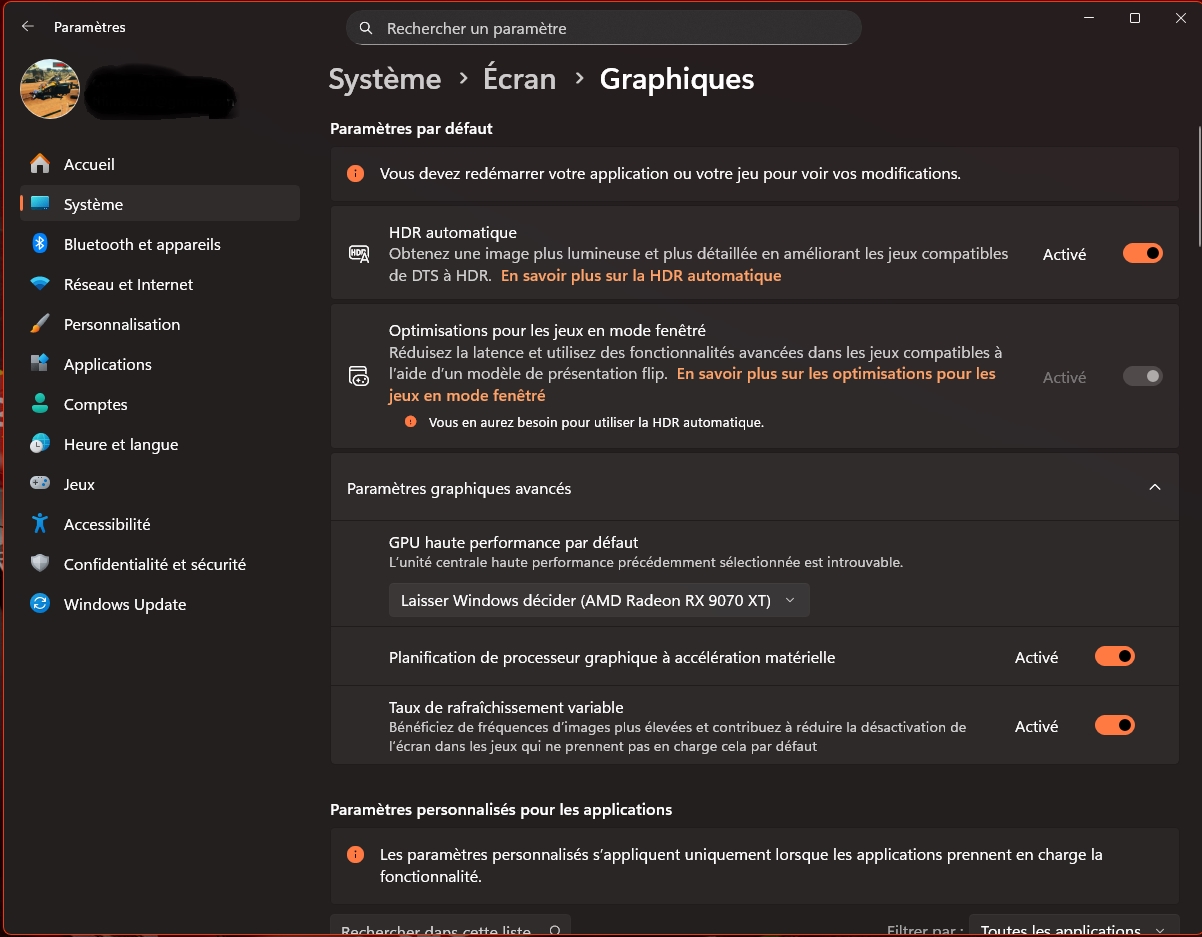Click the Accueil home icon in sidebar

40,164
